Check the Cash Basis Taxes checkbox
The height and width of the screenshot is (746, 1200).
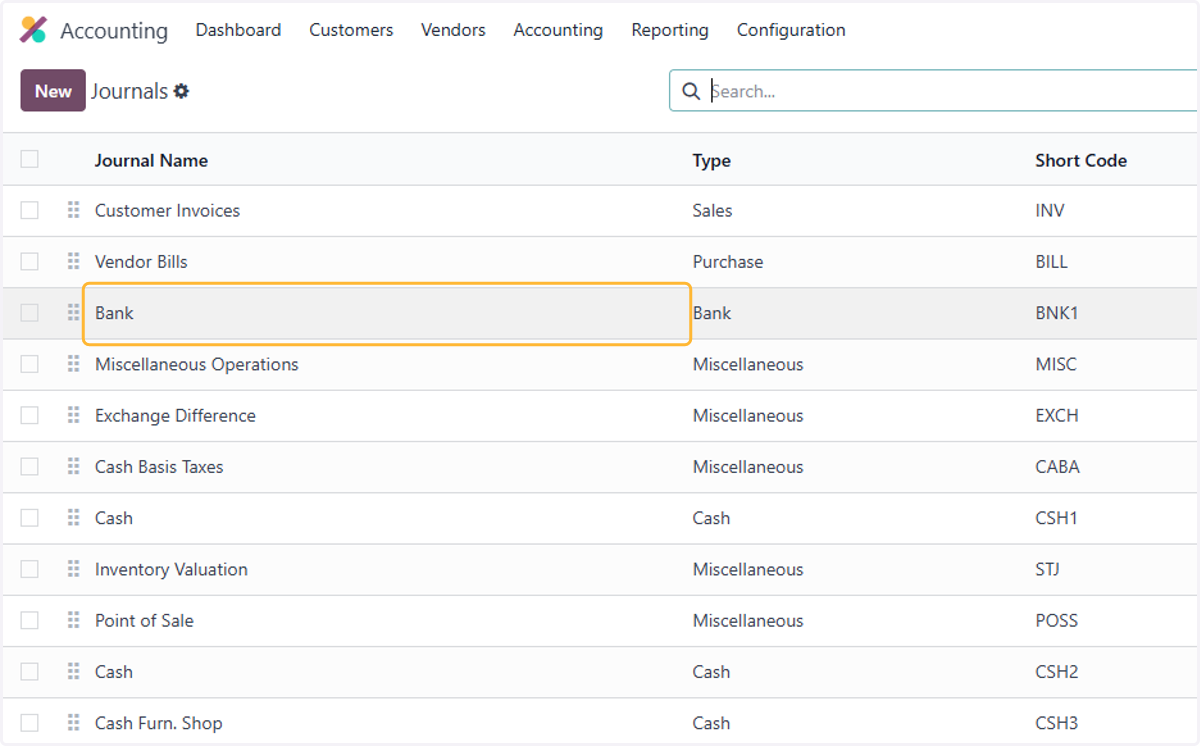tap(29, 466)
